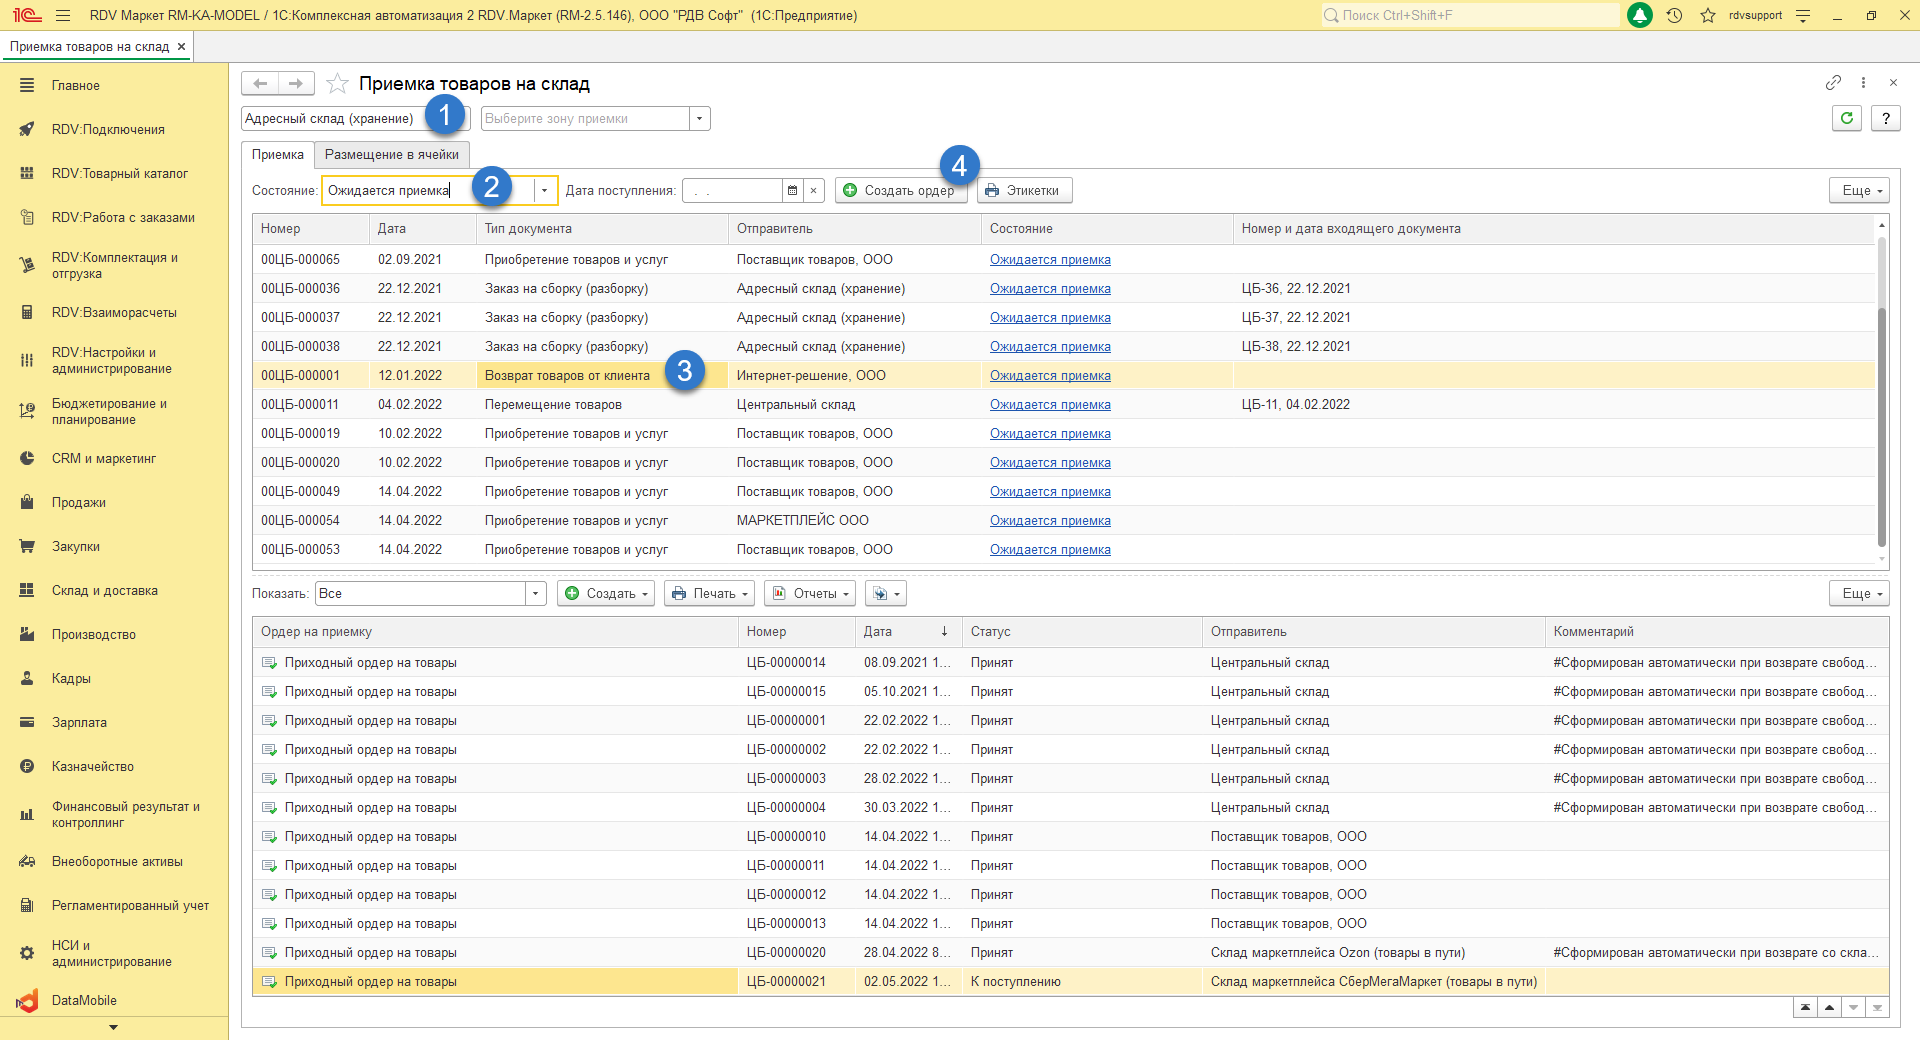Open help with the question mark button
This screenshot has height=1040, width=1920.
click(1885, 118)
